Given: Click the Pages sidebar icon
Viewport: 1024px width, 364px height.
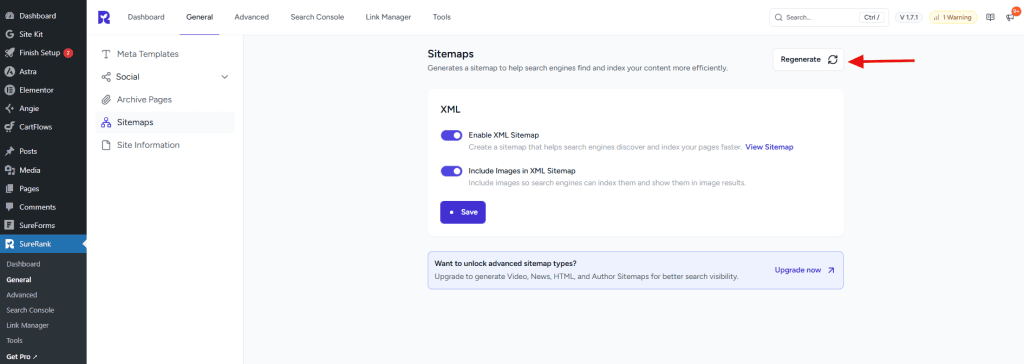Looking at the screenshot, I should [x=10, y=188].
